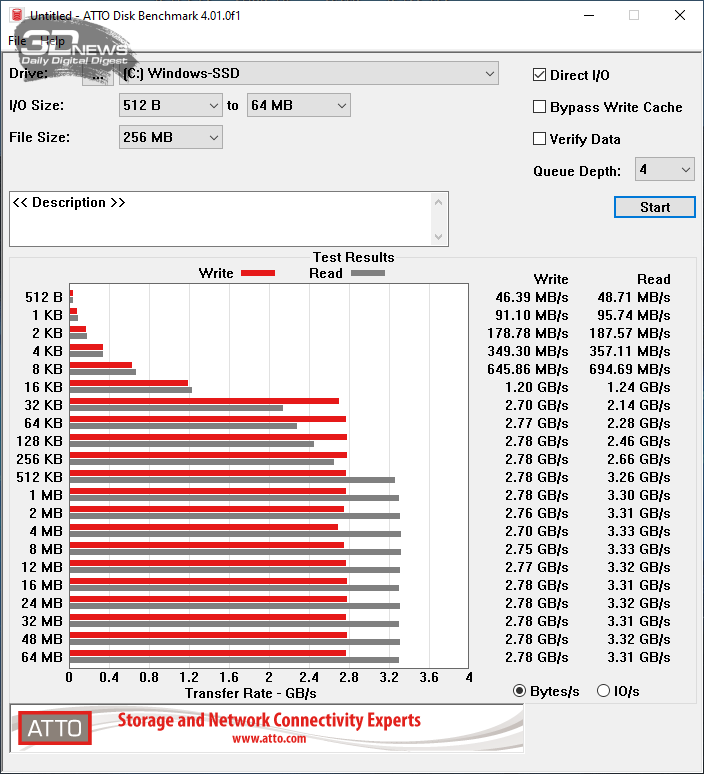Select the Bytes/s radio button

pos(519,691)
